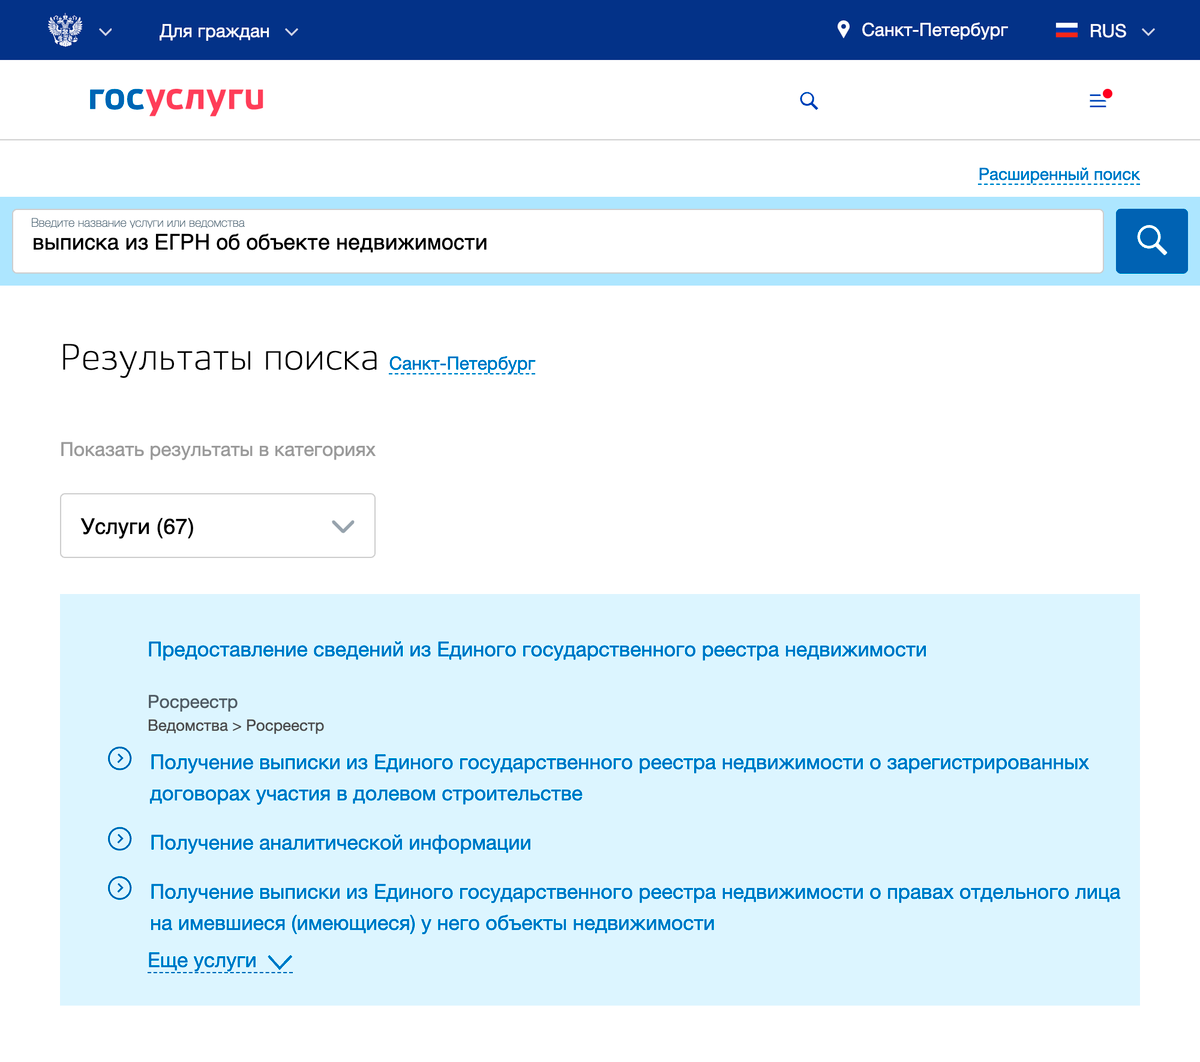Viewport: 1200px width, 1062px height.
Task: Submit search with the blue magnifier button
Action: click(1152, 241)
